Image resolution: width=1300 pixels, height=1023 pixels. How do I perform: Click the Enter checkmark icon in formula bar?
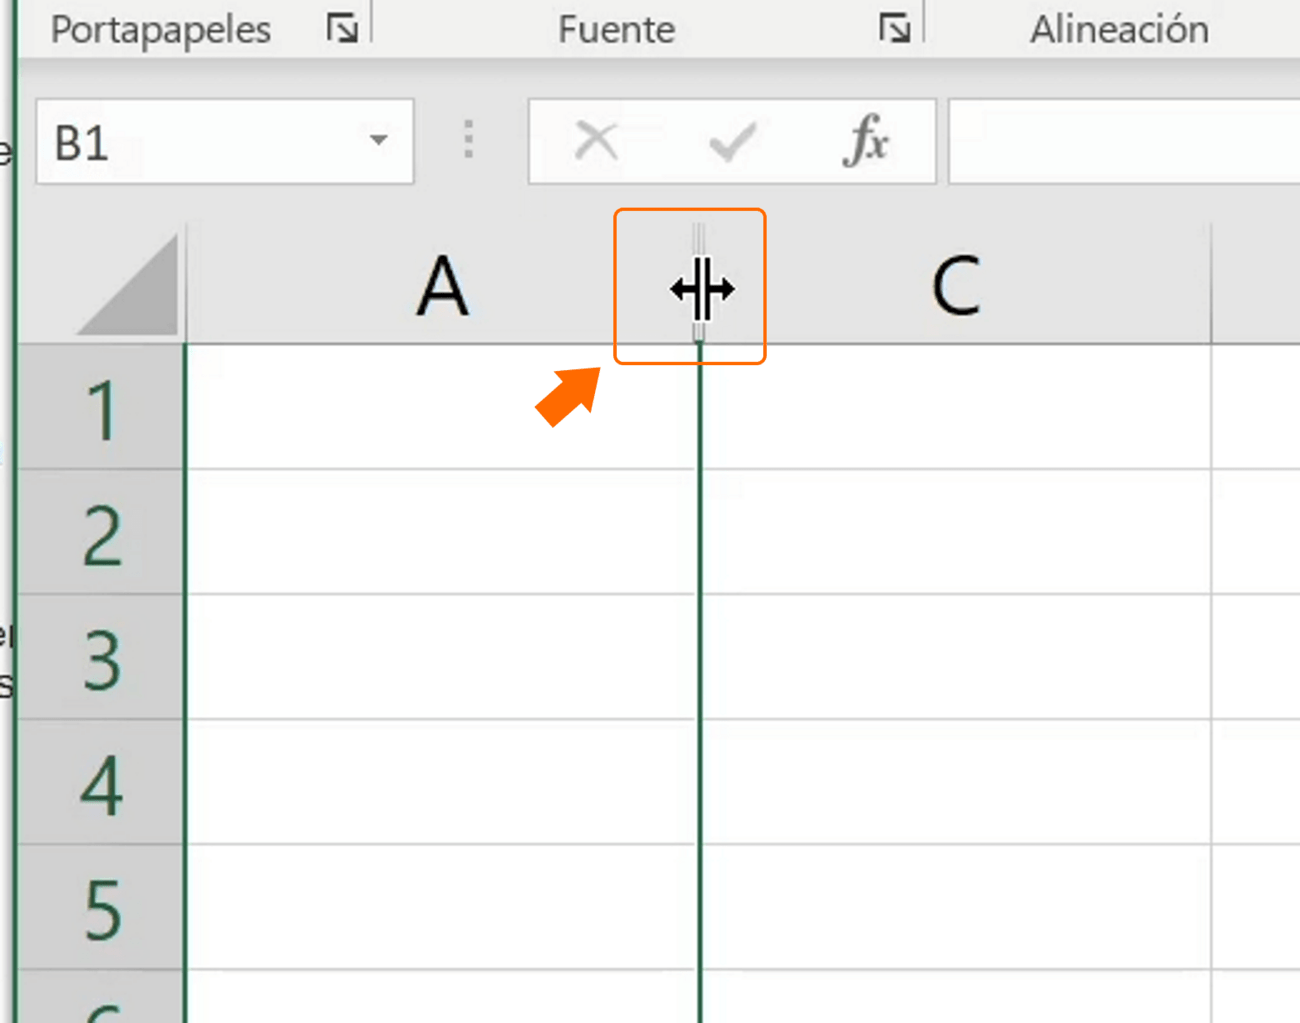click(x=731, y=142)
